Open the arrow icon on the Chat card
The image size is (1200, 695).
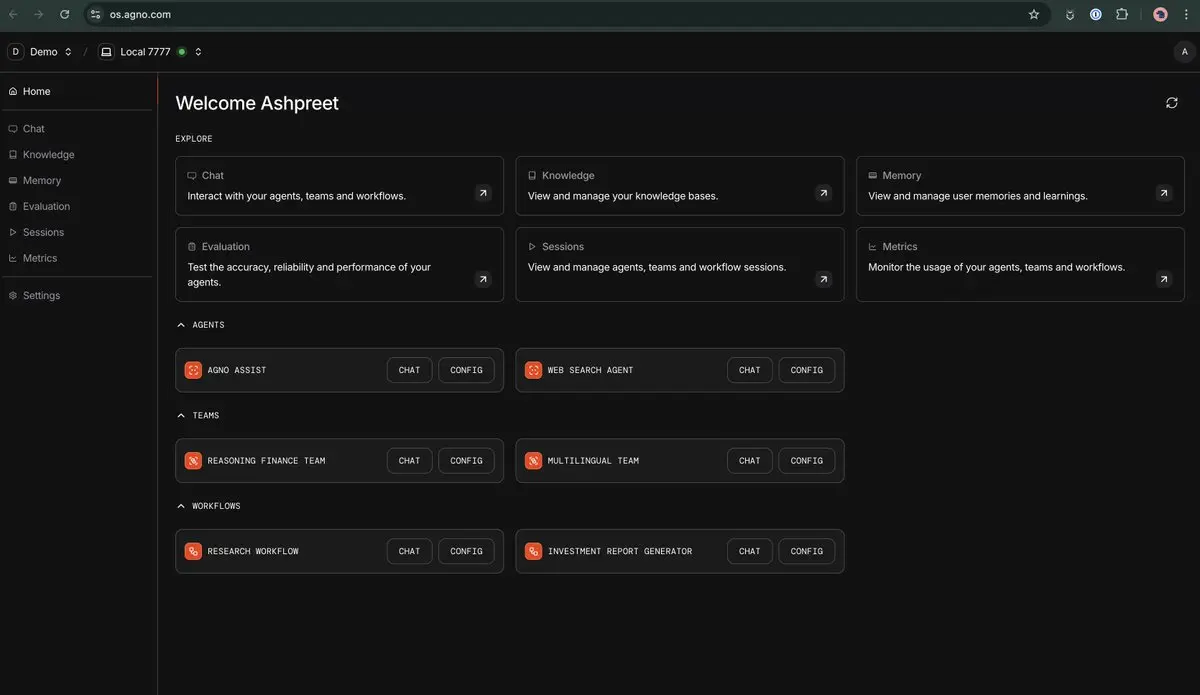click(x=483, y=193)
